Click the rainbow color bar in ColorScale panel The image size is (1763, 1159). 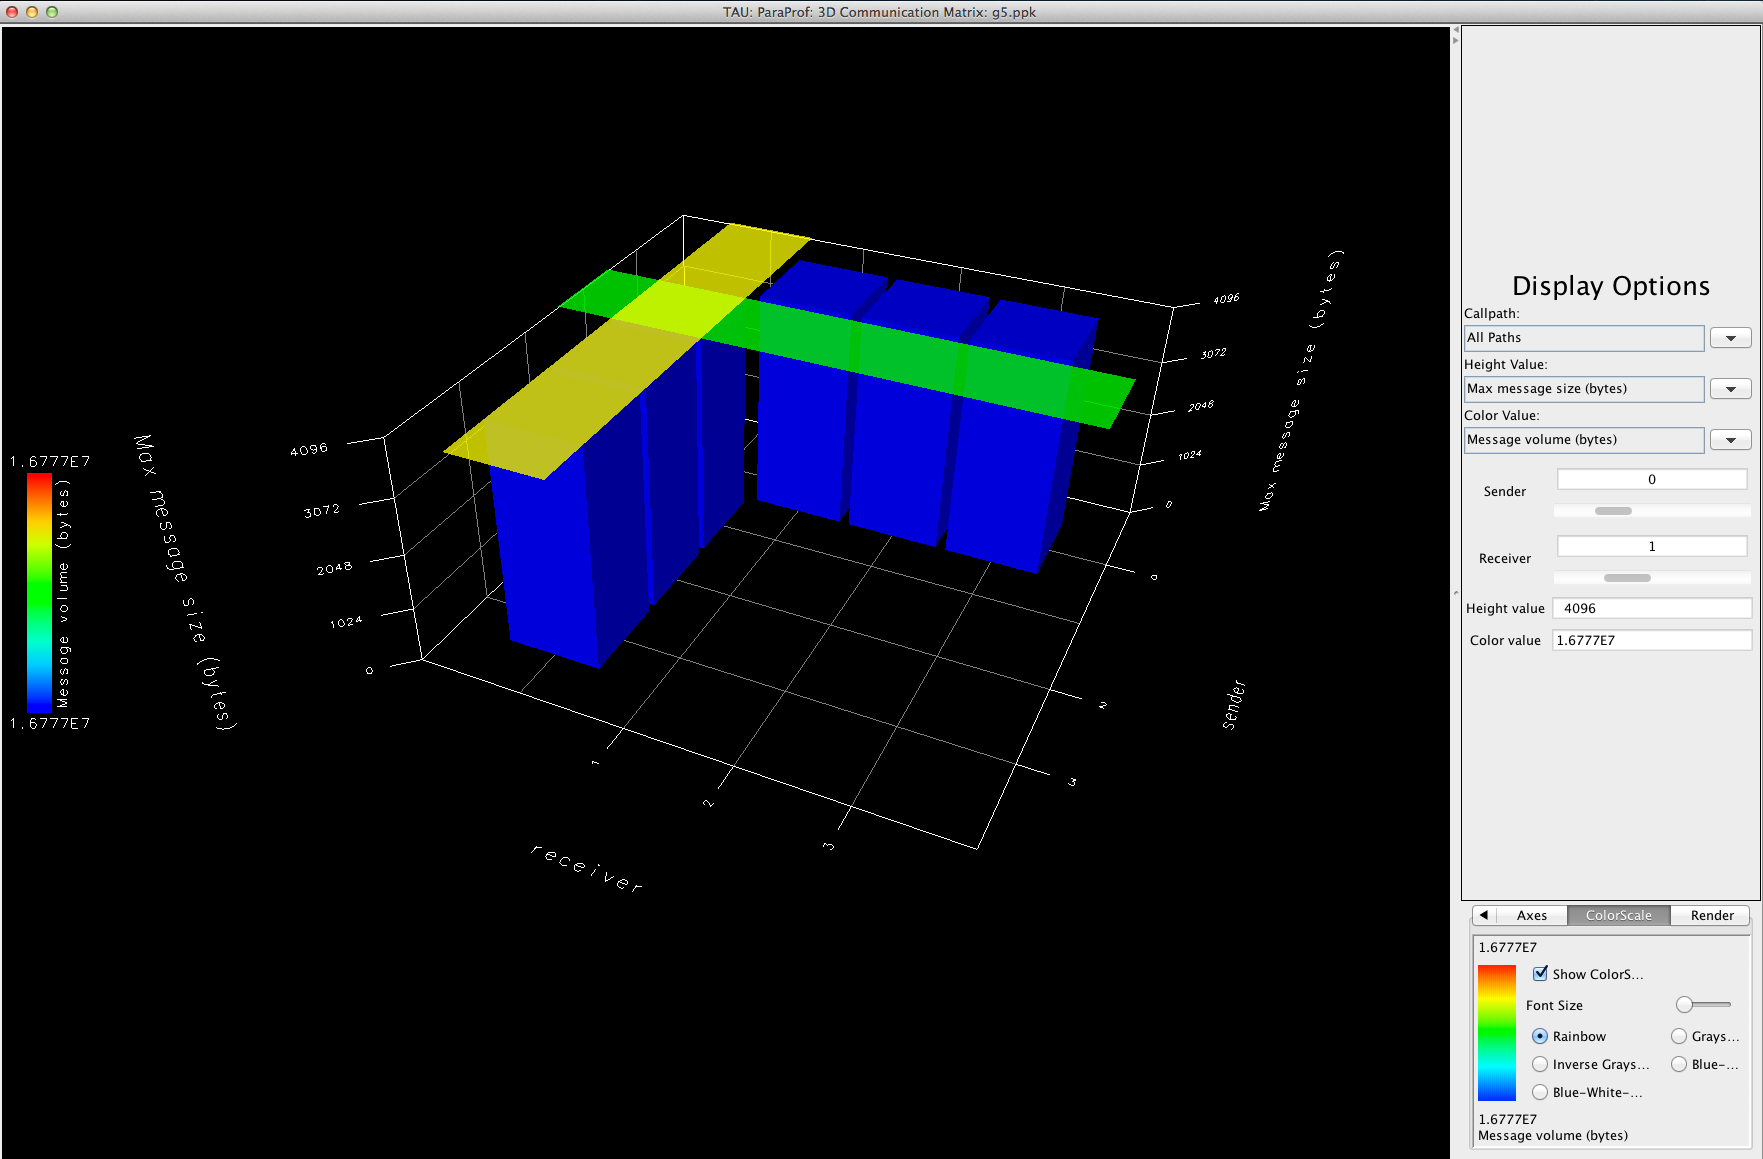[x=1496, y=1033]
